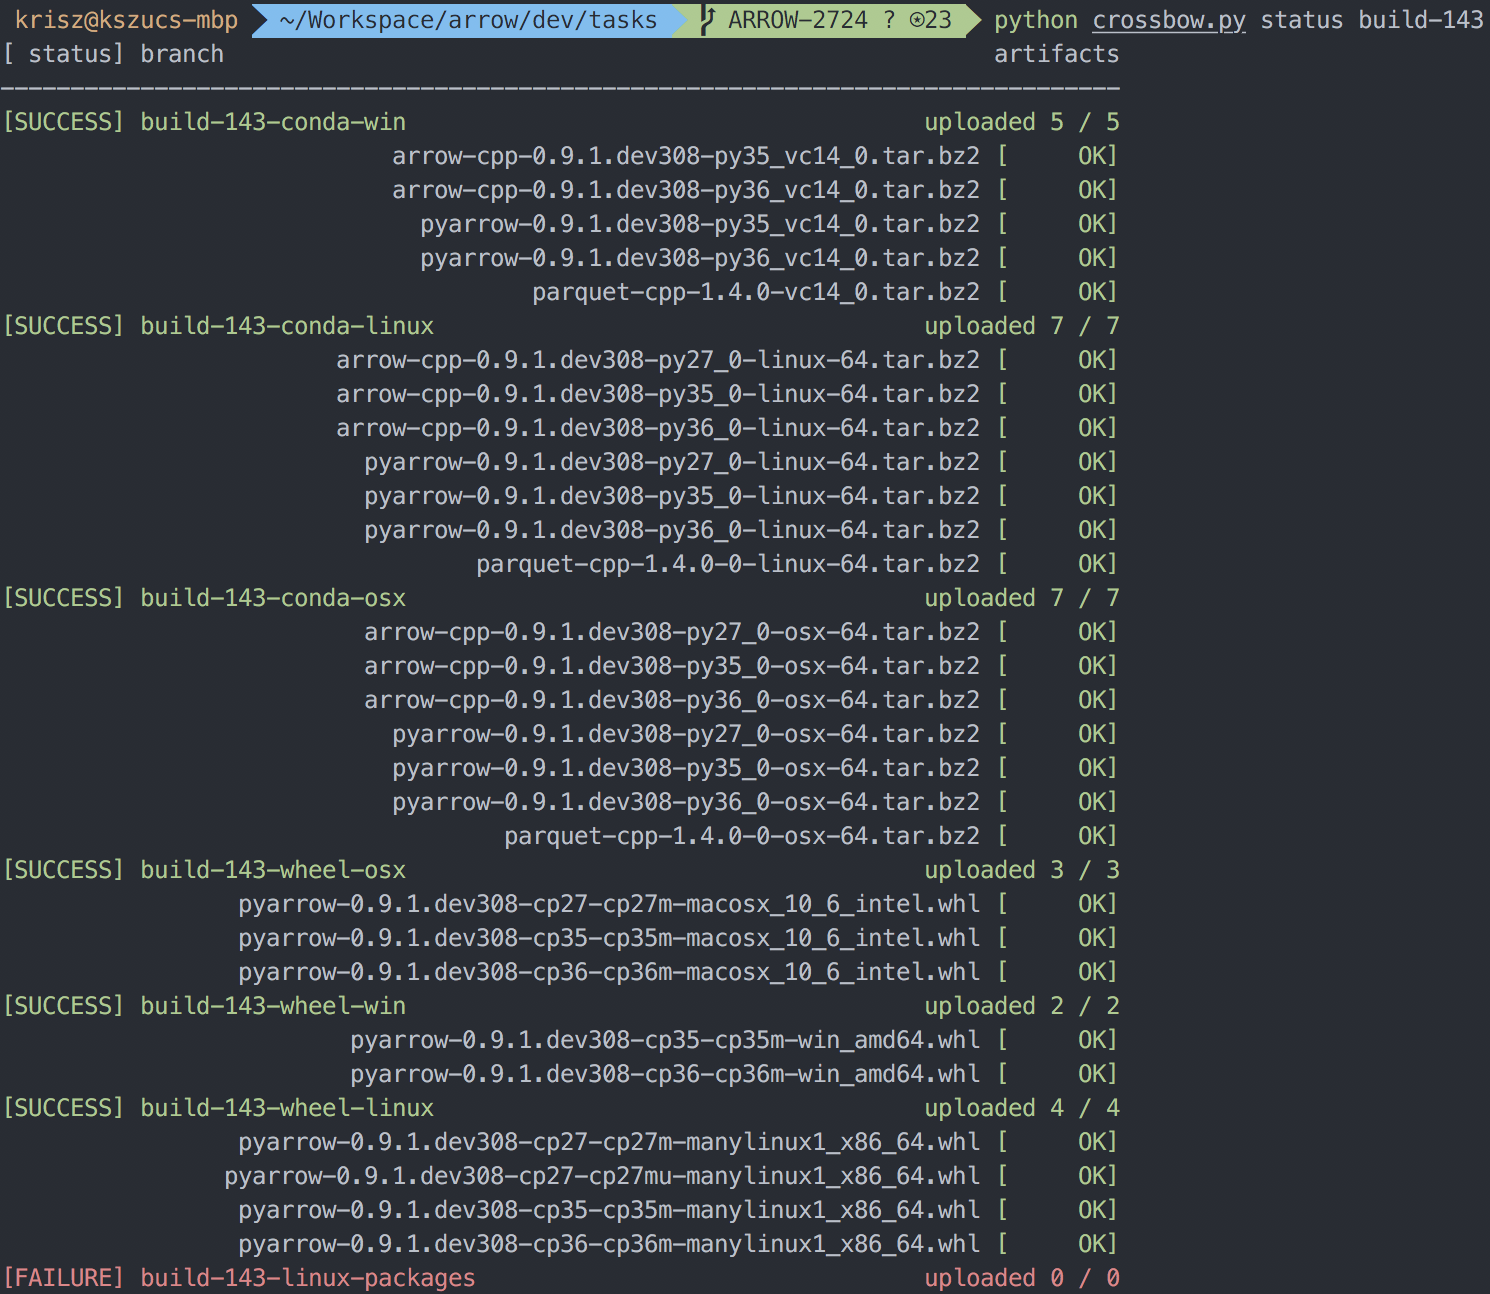Select build-143-conda-osx branch text
This screenshot has height=1294, width=1490.
(273, 598)
